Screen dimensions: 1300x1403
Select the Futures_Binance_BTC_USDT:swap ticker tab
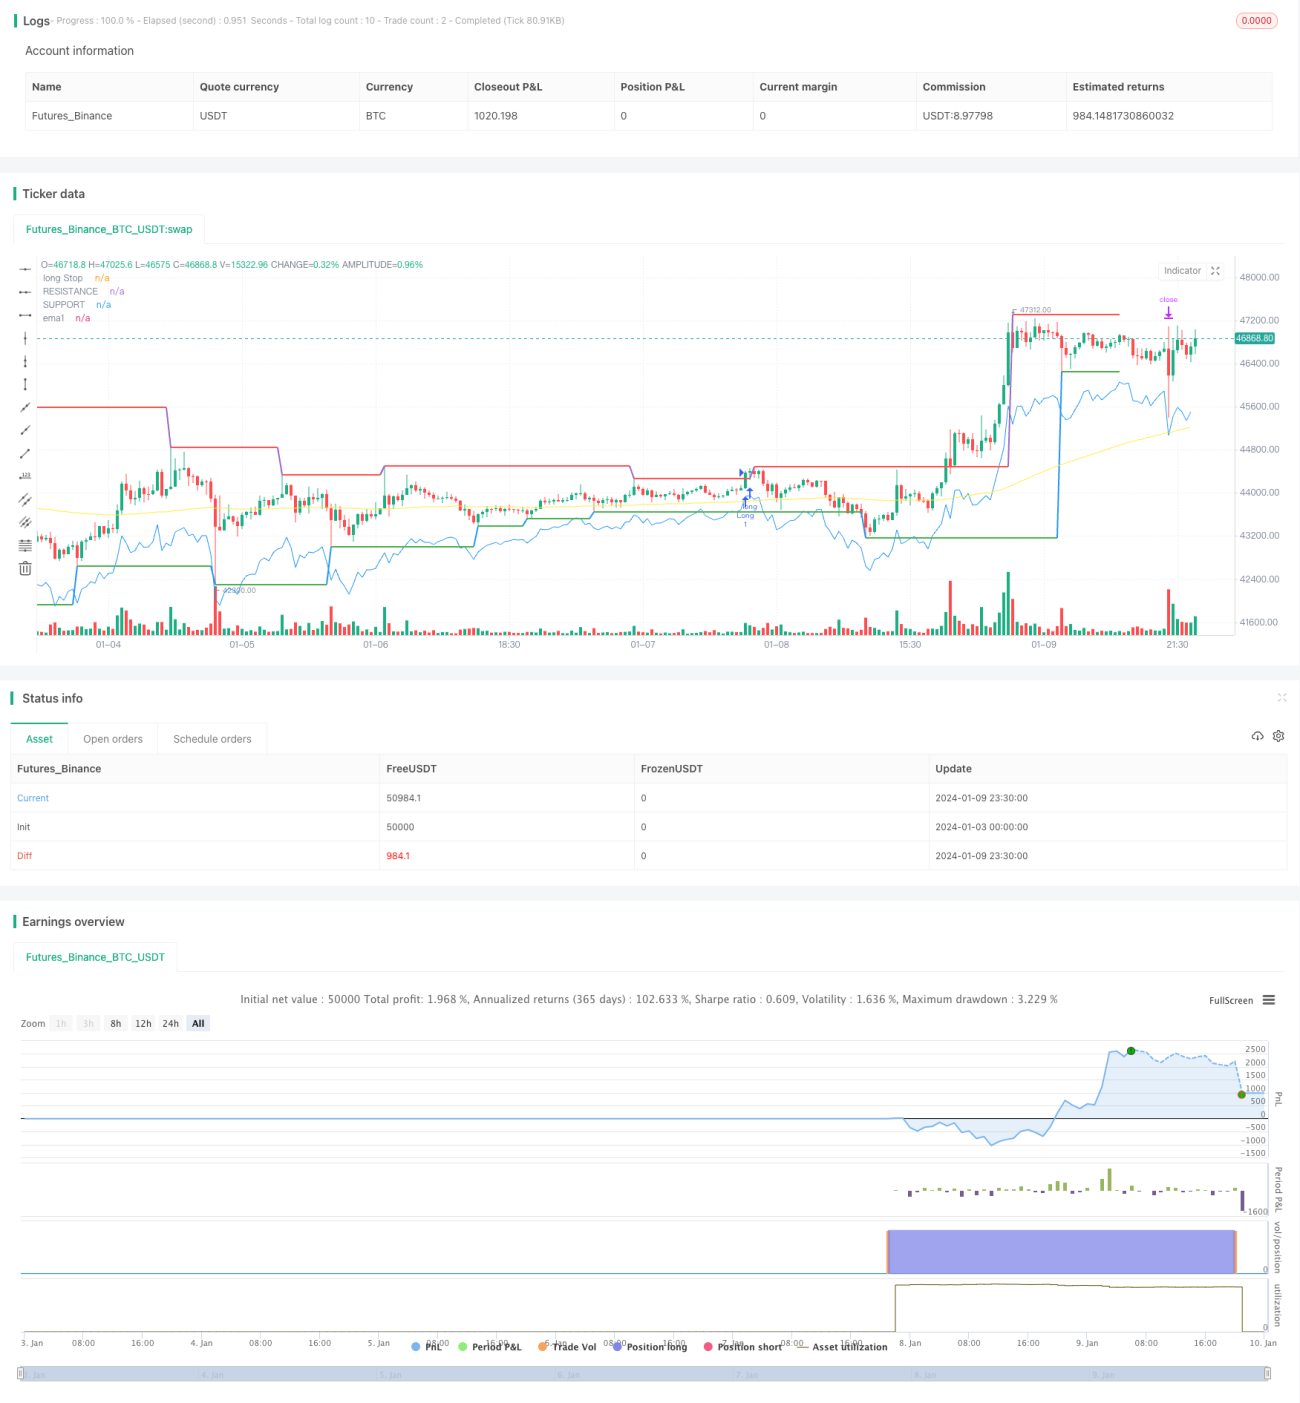pos(109,229)
